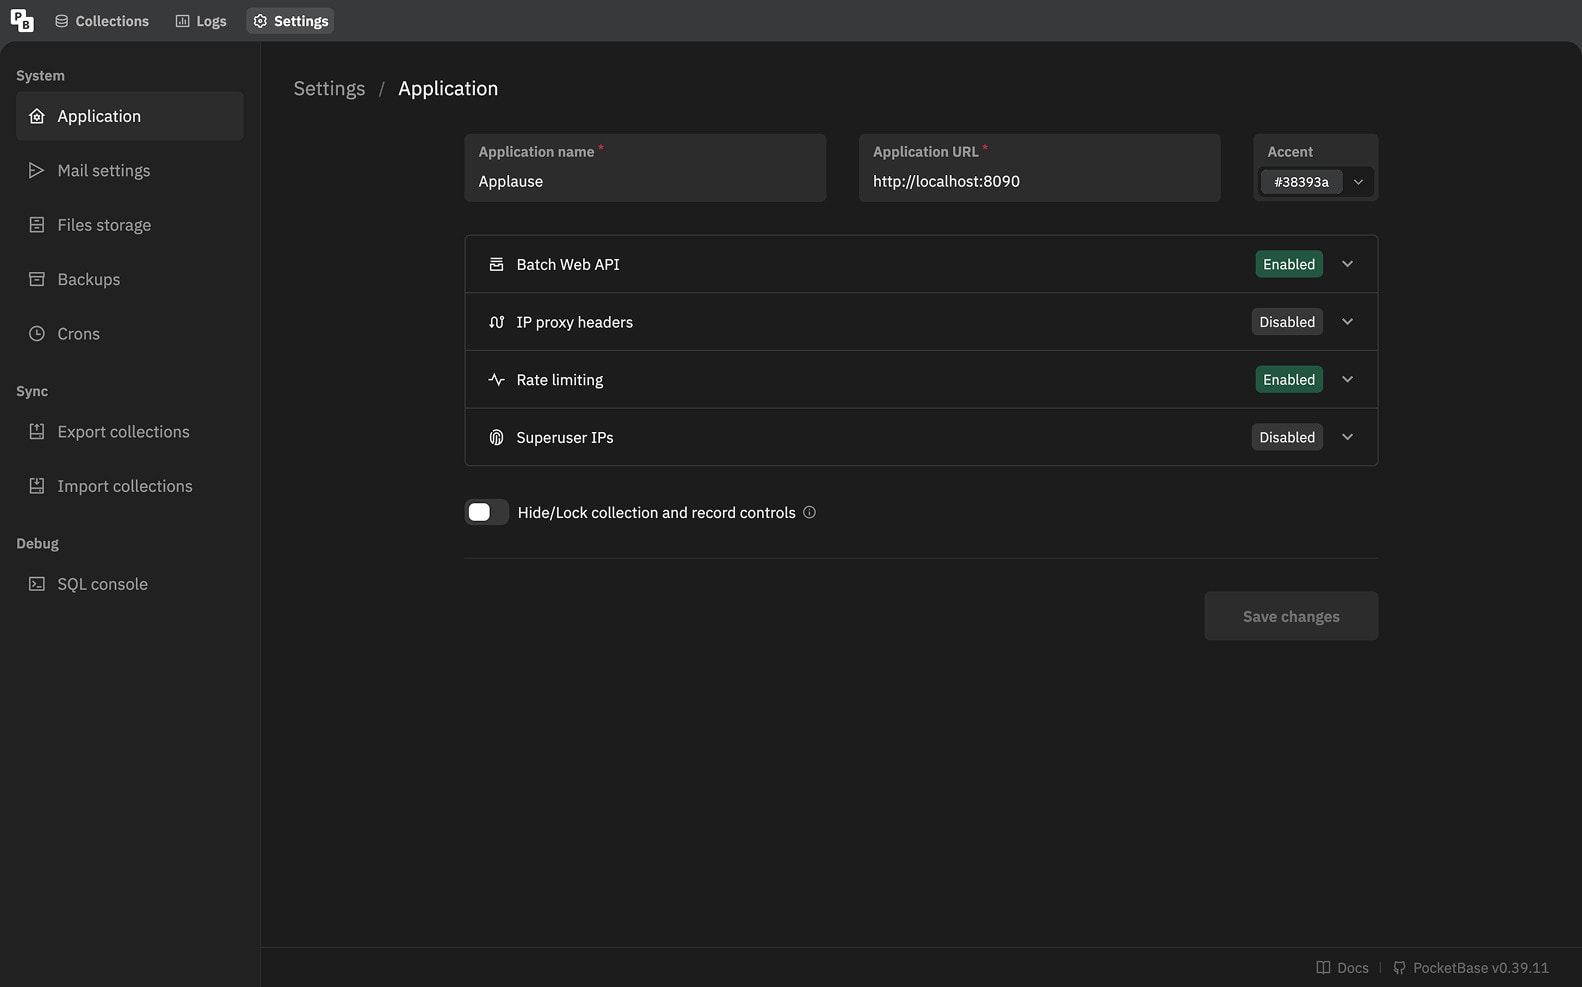
Task: Click the Docs book icon
Action: tap(1323, 968)
